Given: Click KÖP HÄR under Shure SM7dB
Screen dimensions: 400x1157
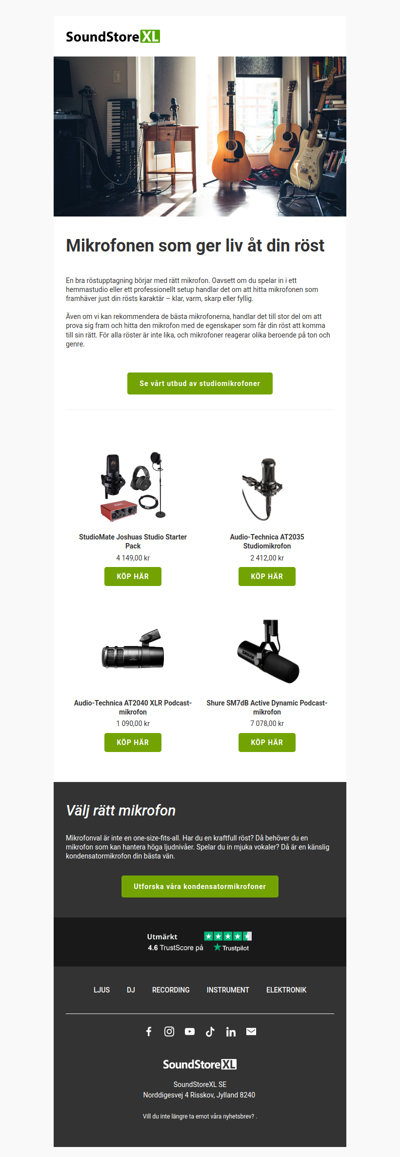Looking at the screenshot, I should (x=267, y=742).
